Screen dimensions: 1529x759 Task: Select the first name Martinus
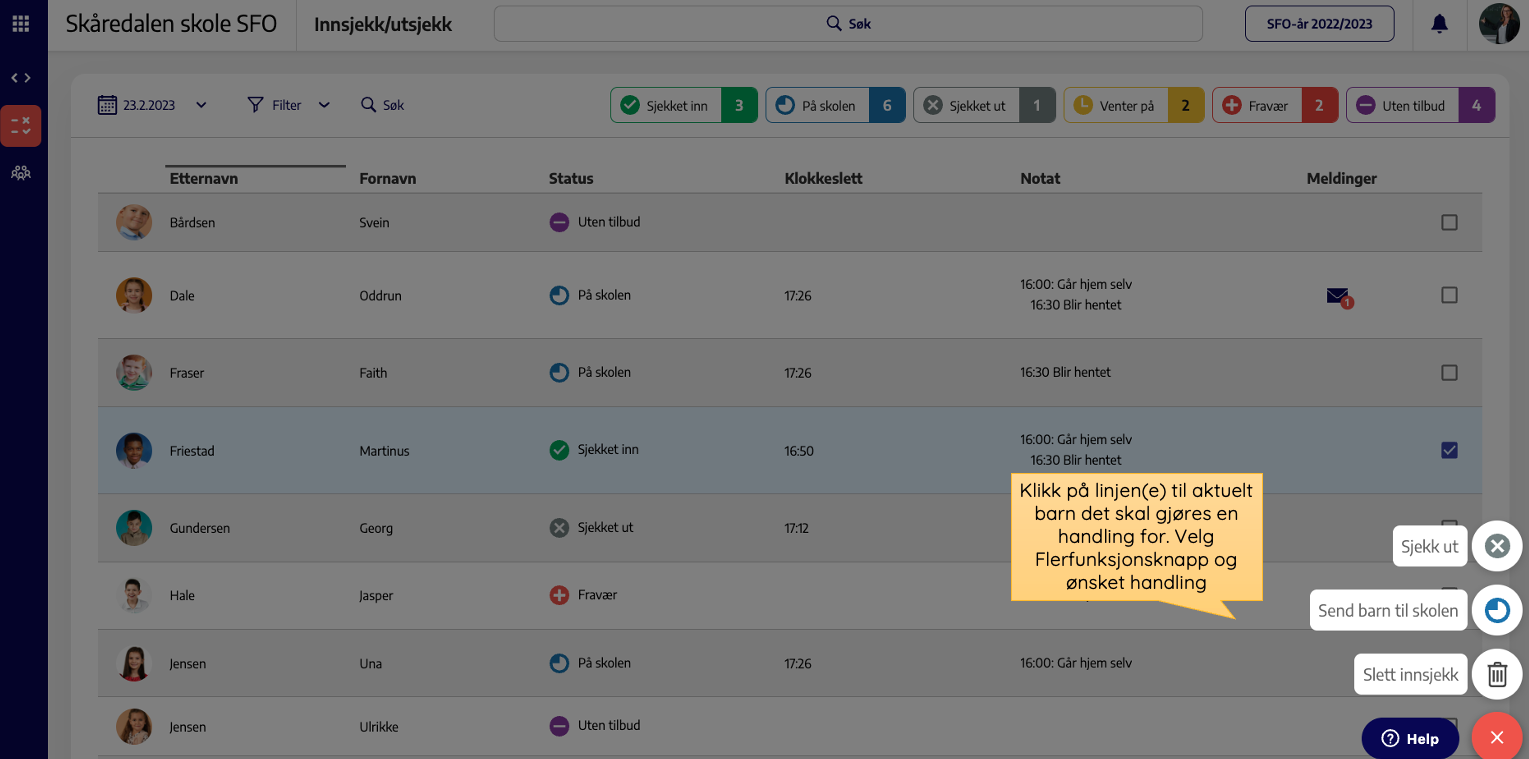pyautogui.click(x=385, y=451)
